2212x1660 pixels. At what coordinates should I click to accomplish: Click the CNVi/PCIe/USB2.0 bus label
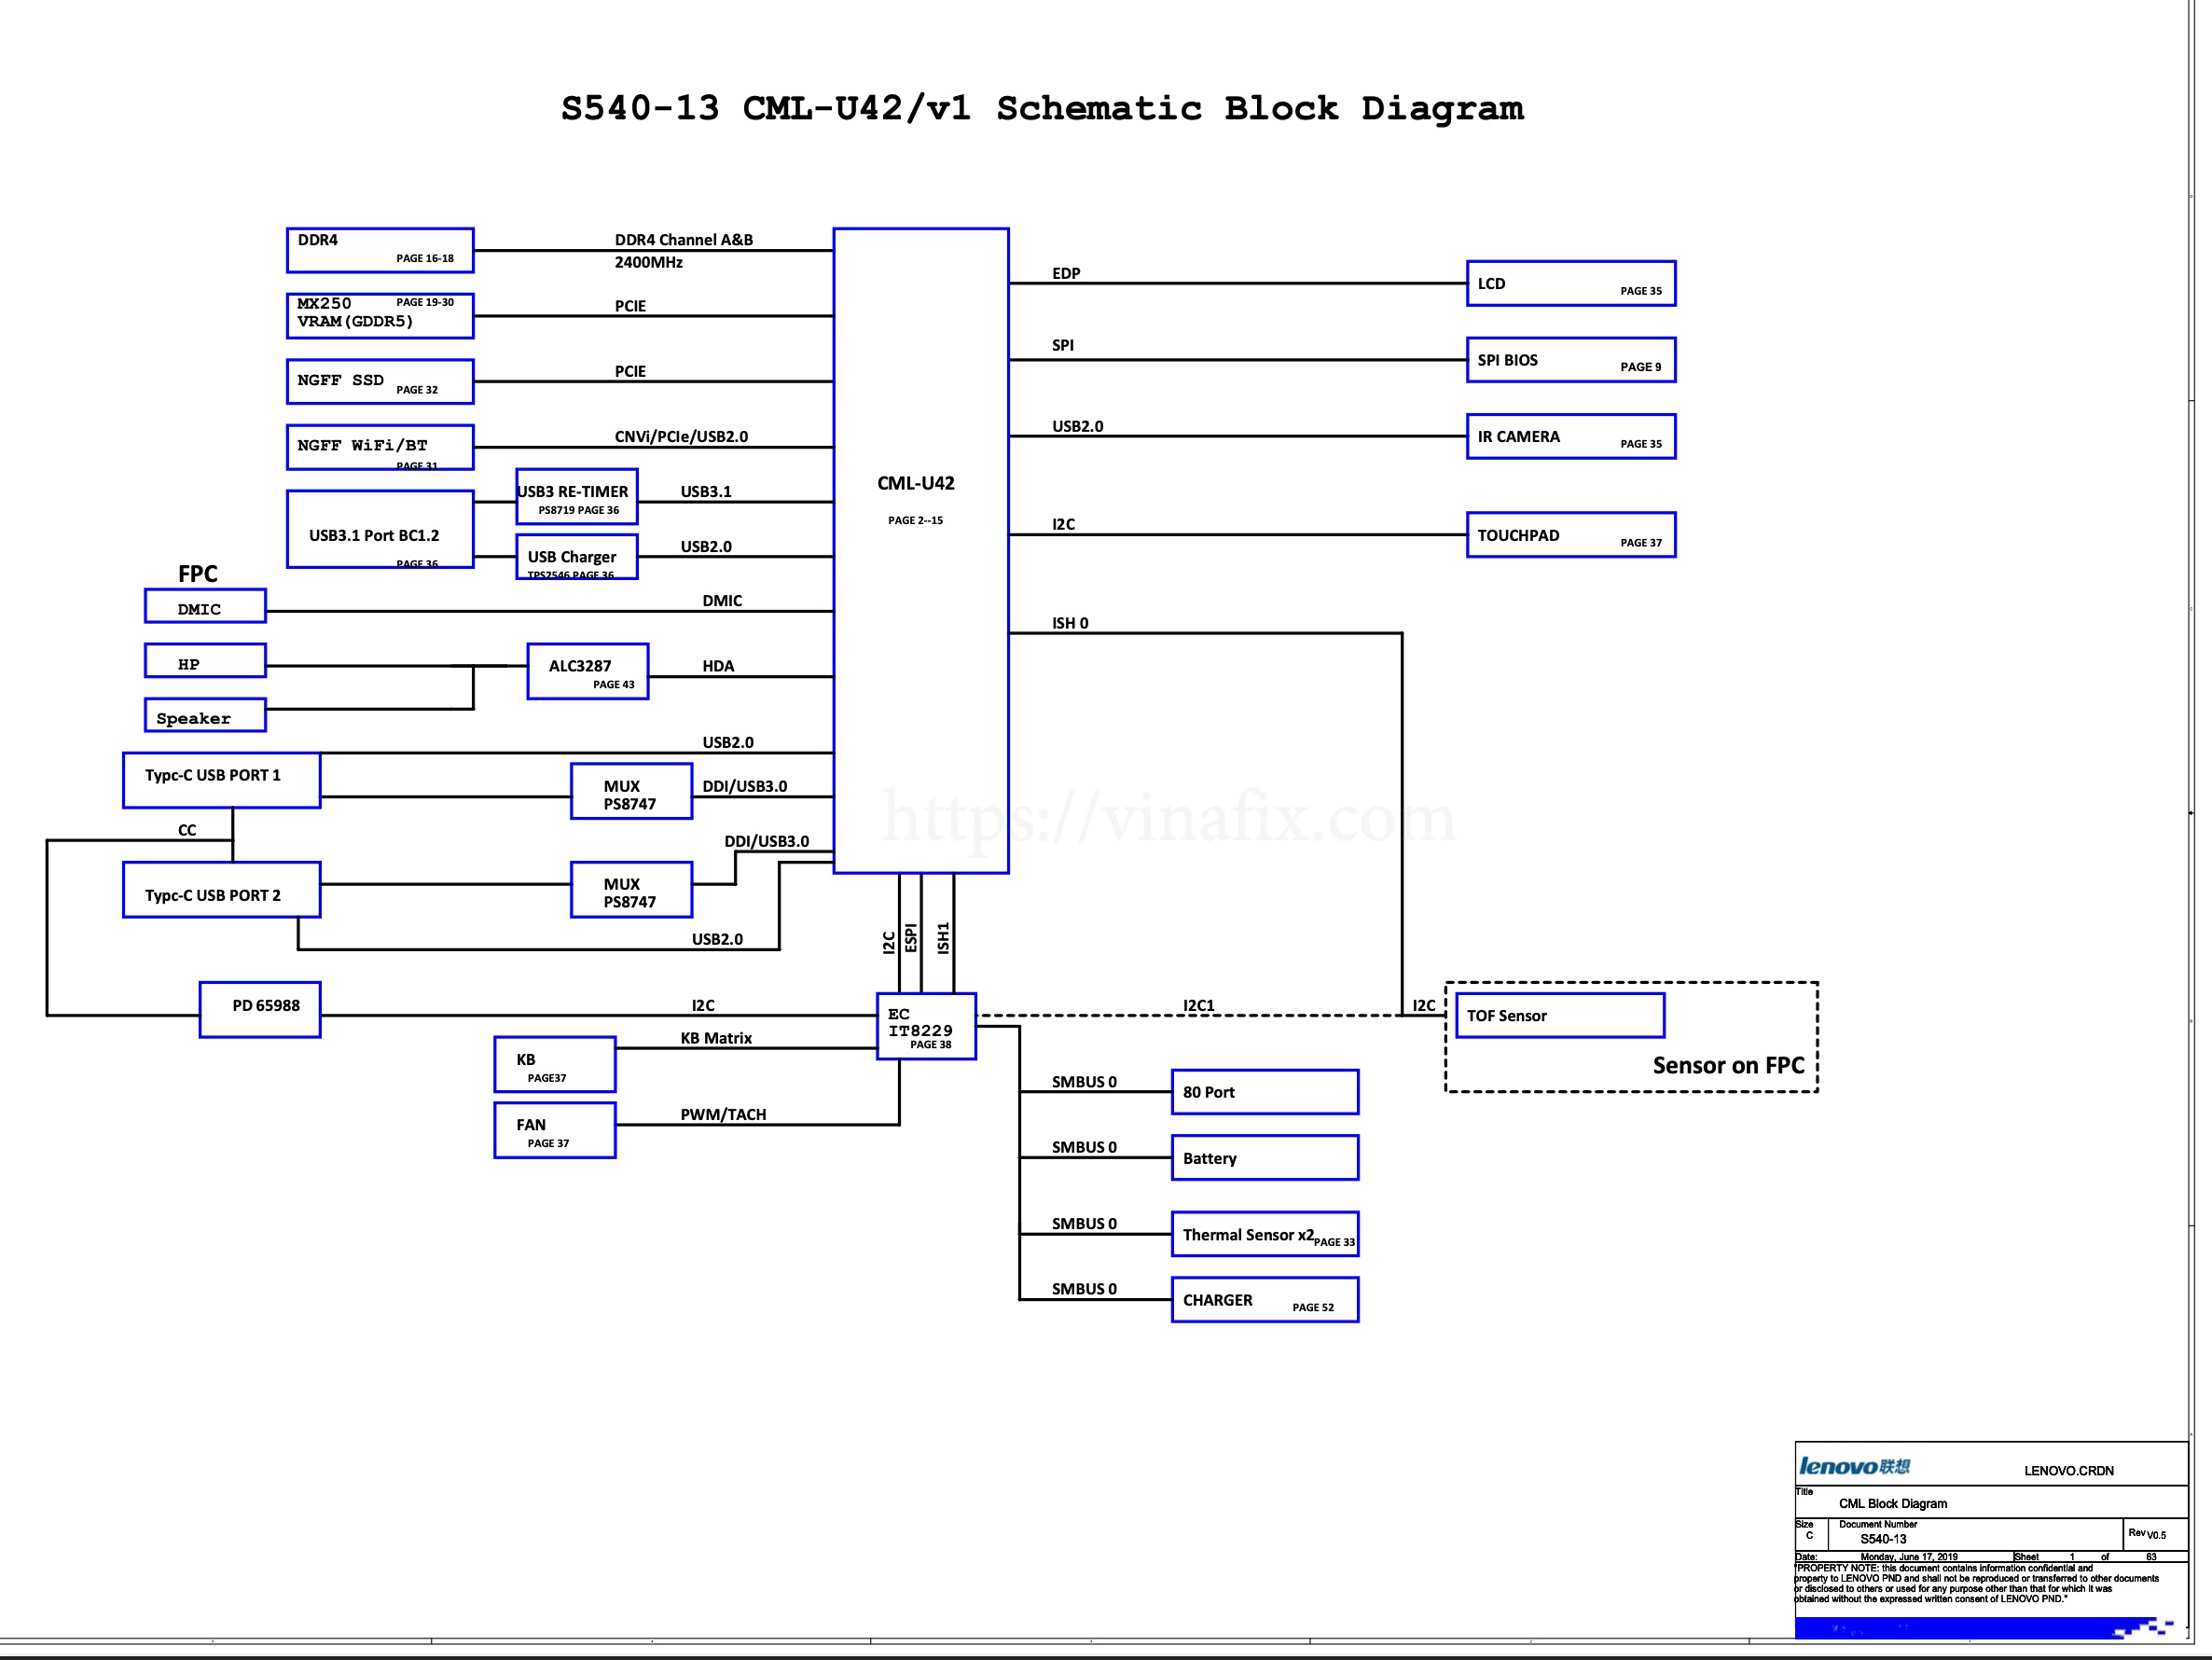(681, 437)
